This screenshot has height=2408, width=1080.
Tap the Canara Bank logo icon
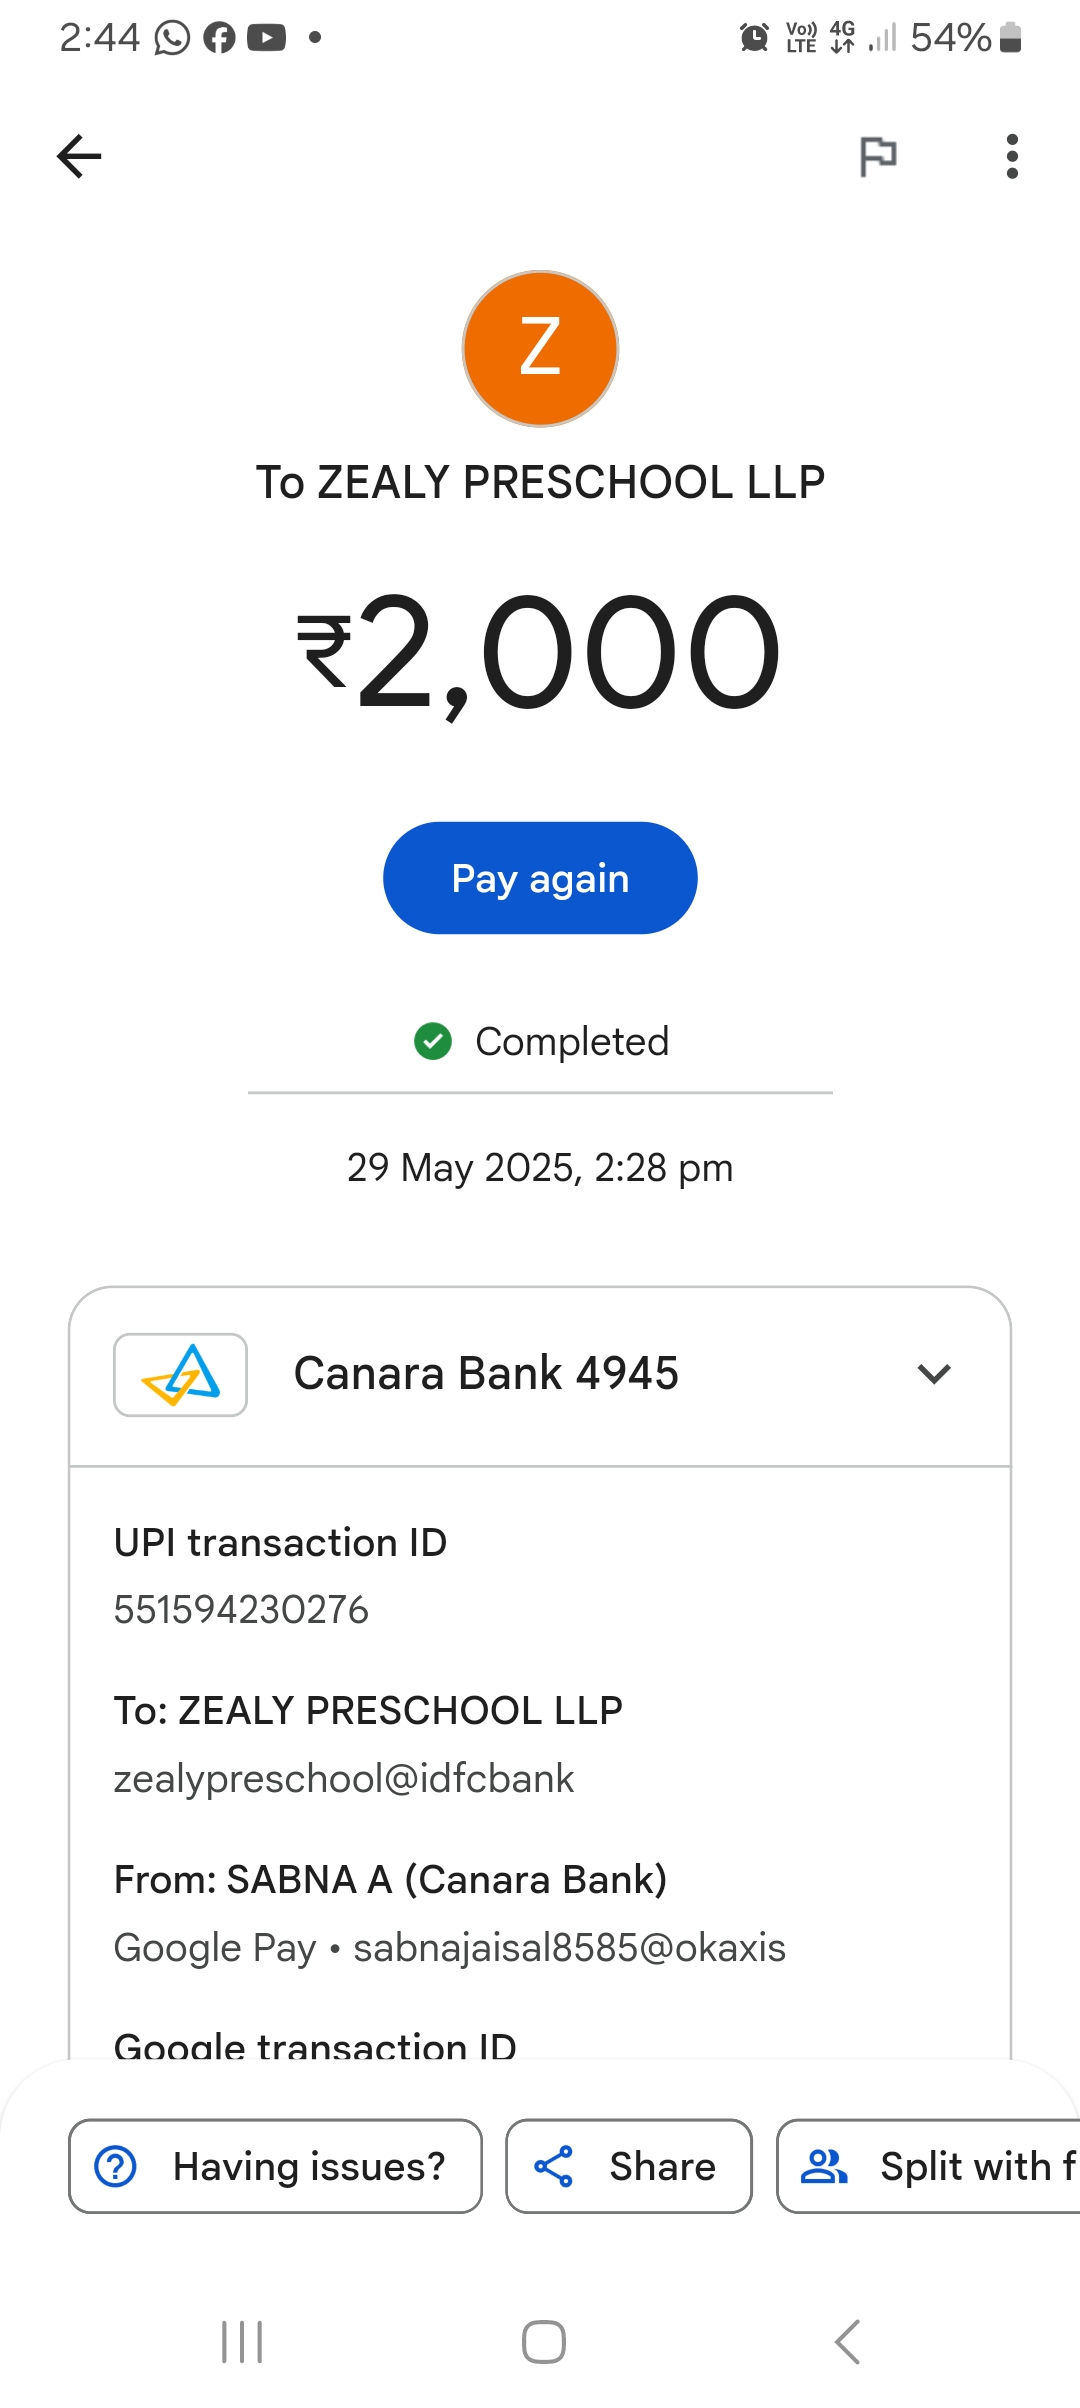181,1374
